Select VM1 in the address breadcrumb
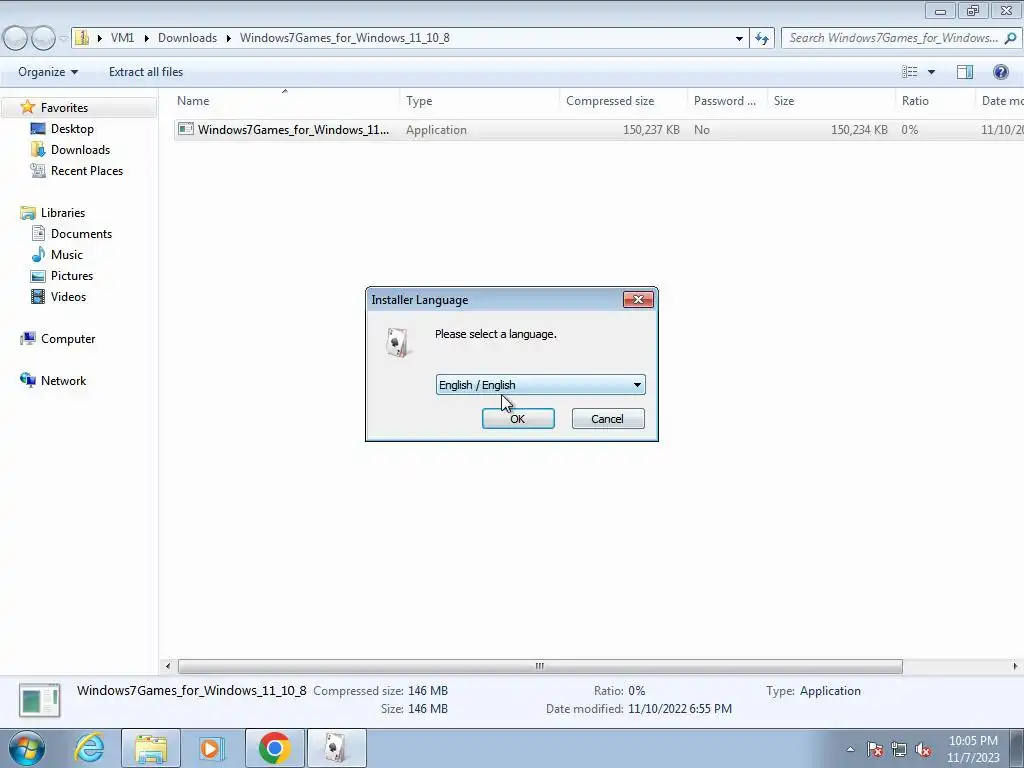The height and width of the screenshot is (768, 1024). click(x=122, y=38)
